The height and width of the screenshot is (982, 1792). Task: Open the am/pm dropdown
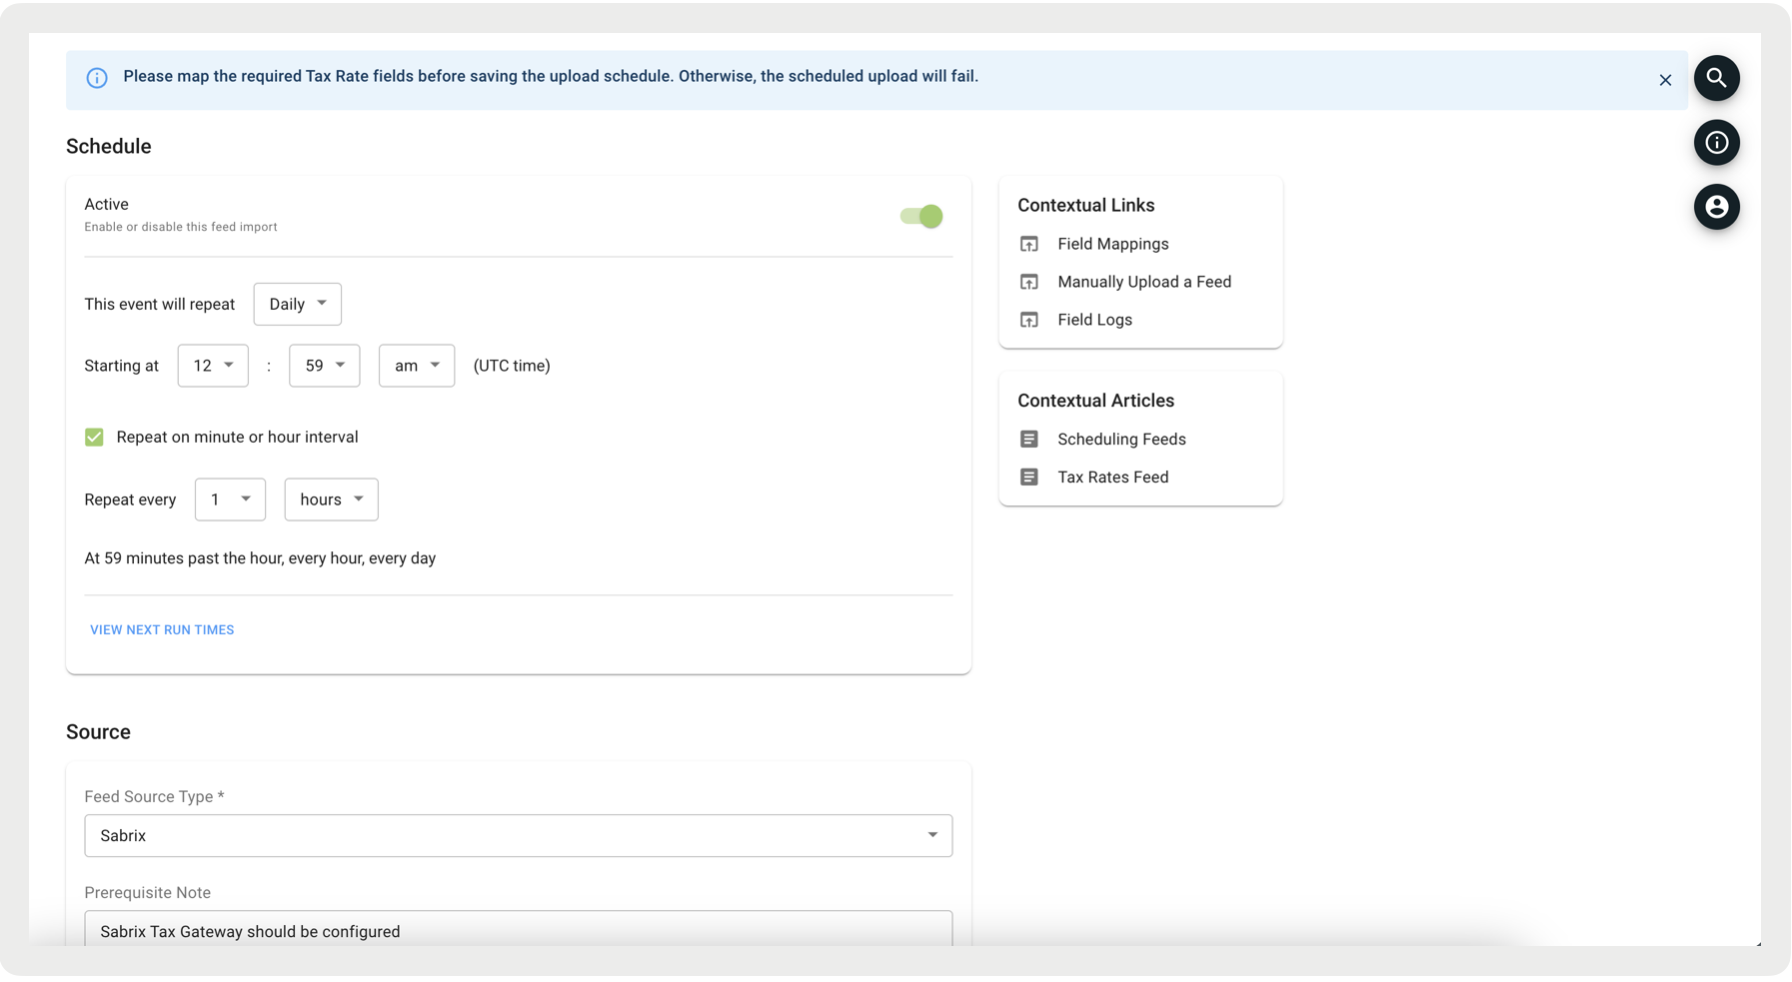pos(416,366)
